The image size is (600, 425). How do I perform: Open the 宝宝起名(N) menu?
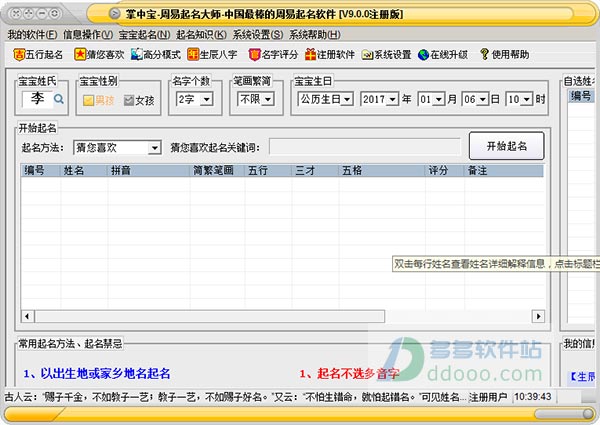pyautogui.click(x=144, y=35)
